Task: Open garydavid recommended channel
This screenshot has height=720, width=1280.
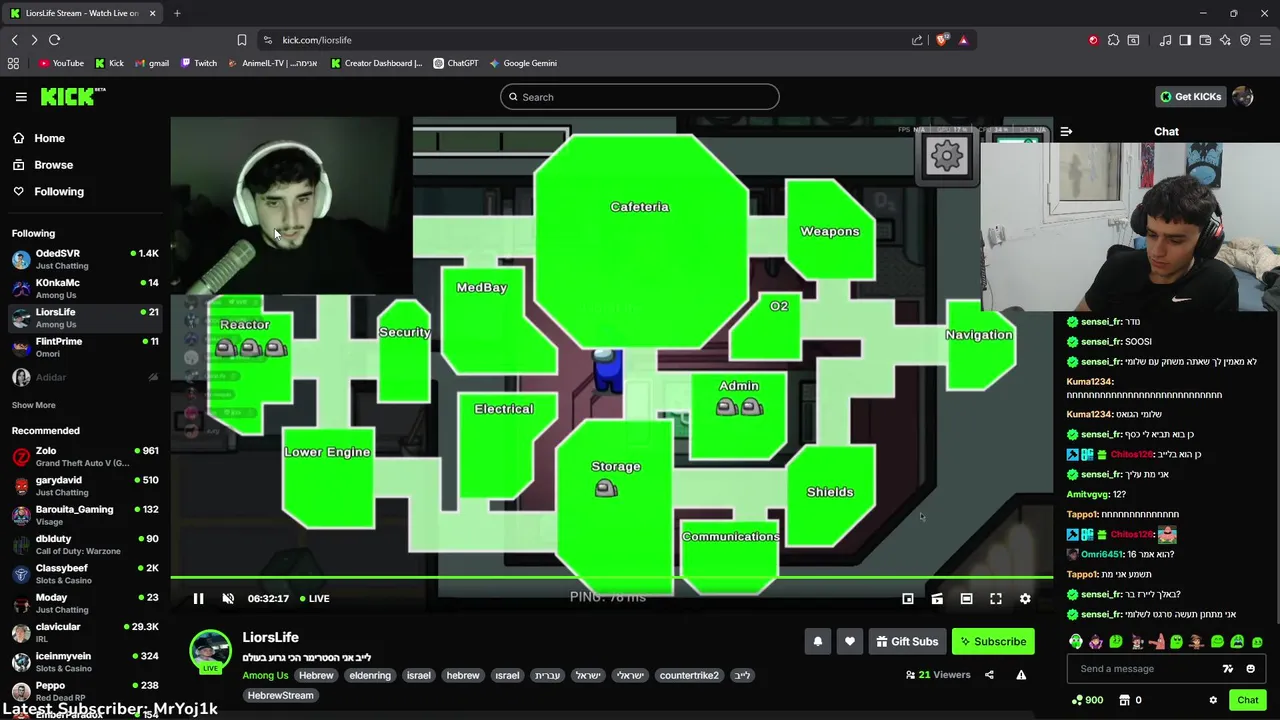Action: (x=85, y=486)
